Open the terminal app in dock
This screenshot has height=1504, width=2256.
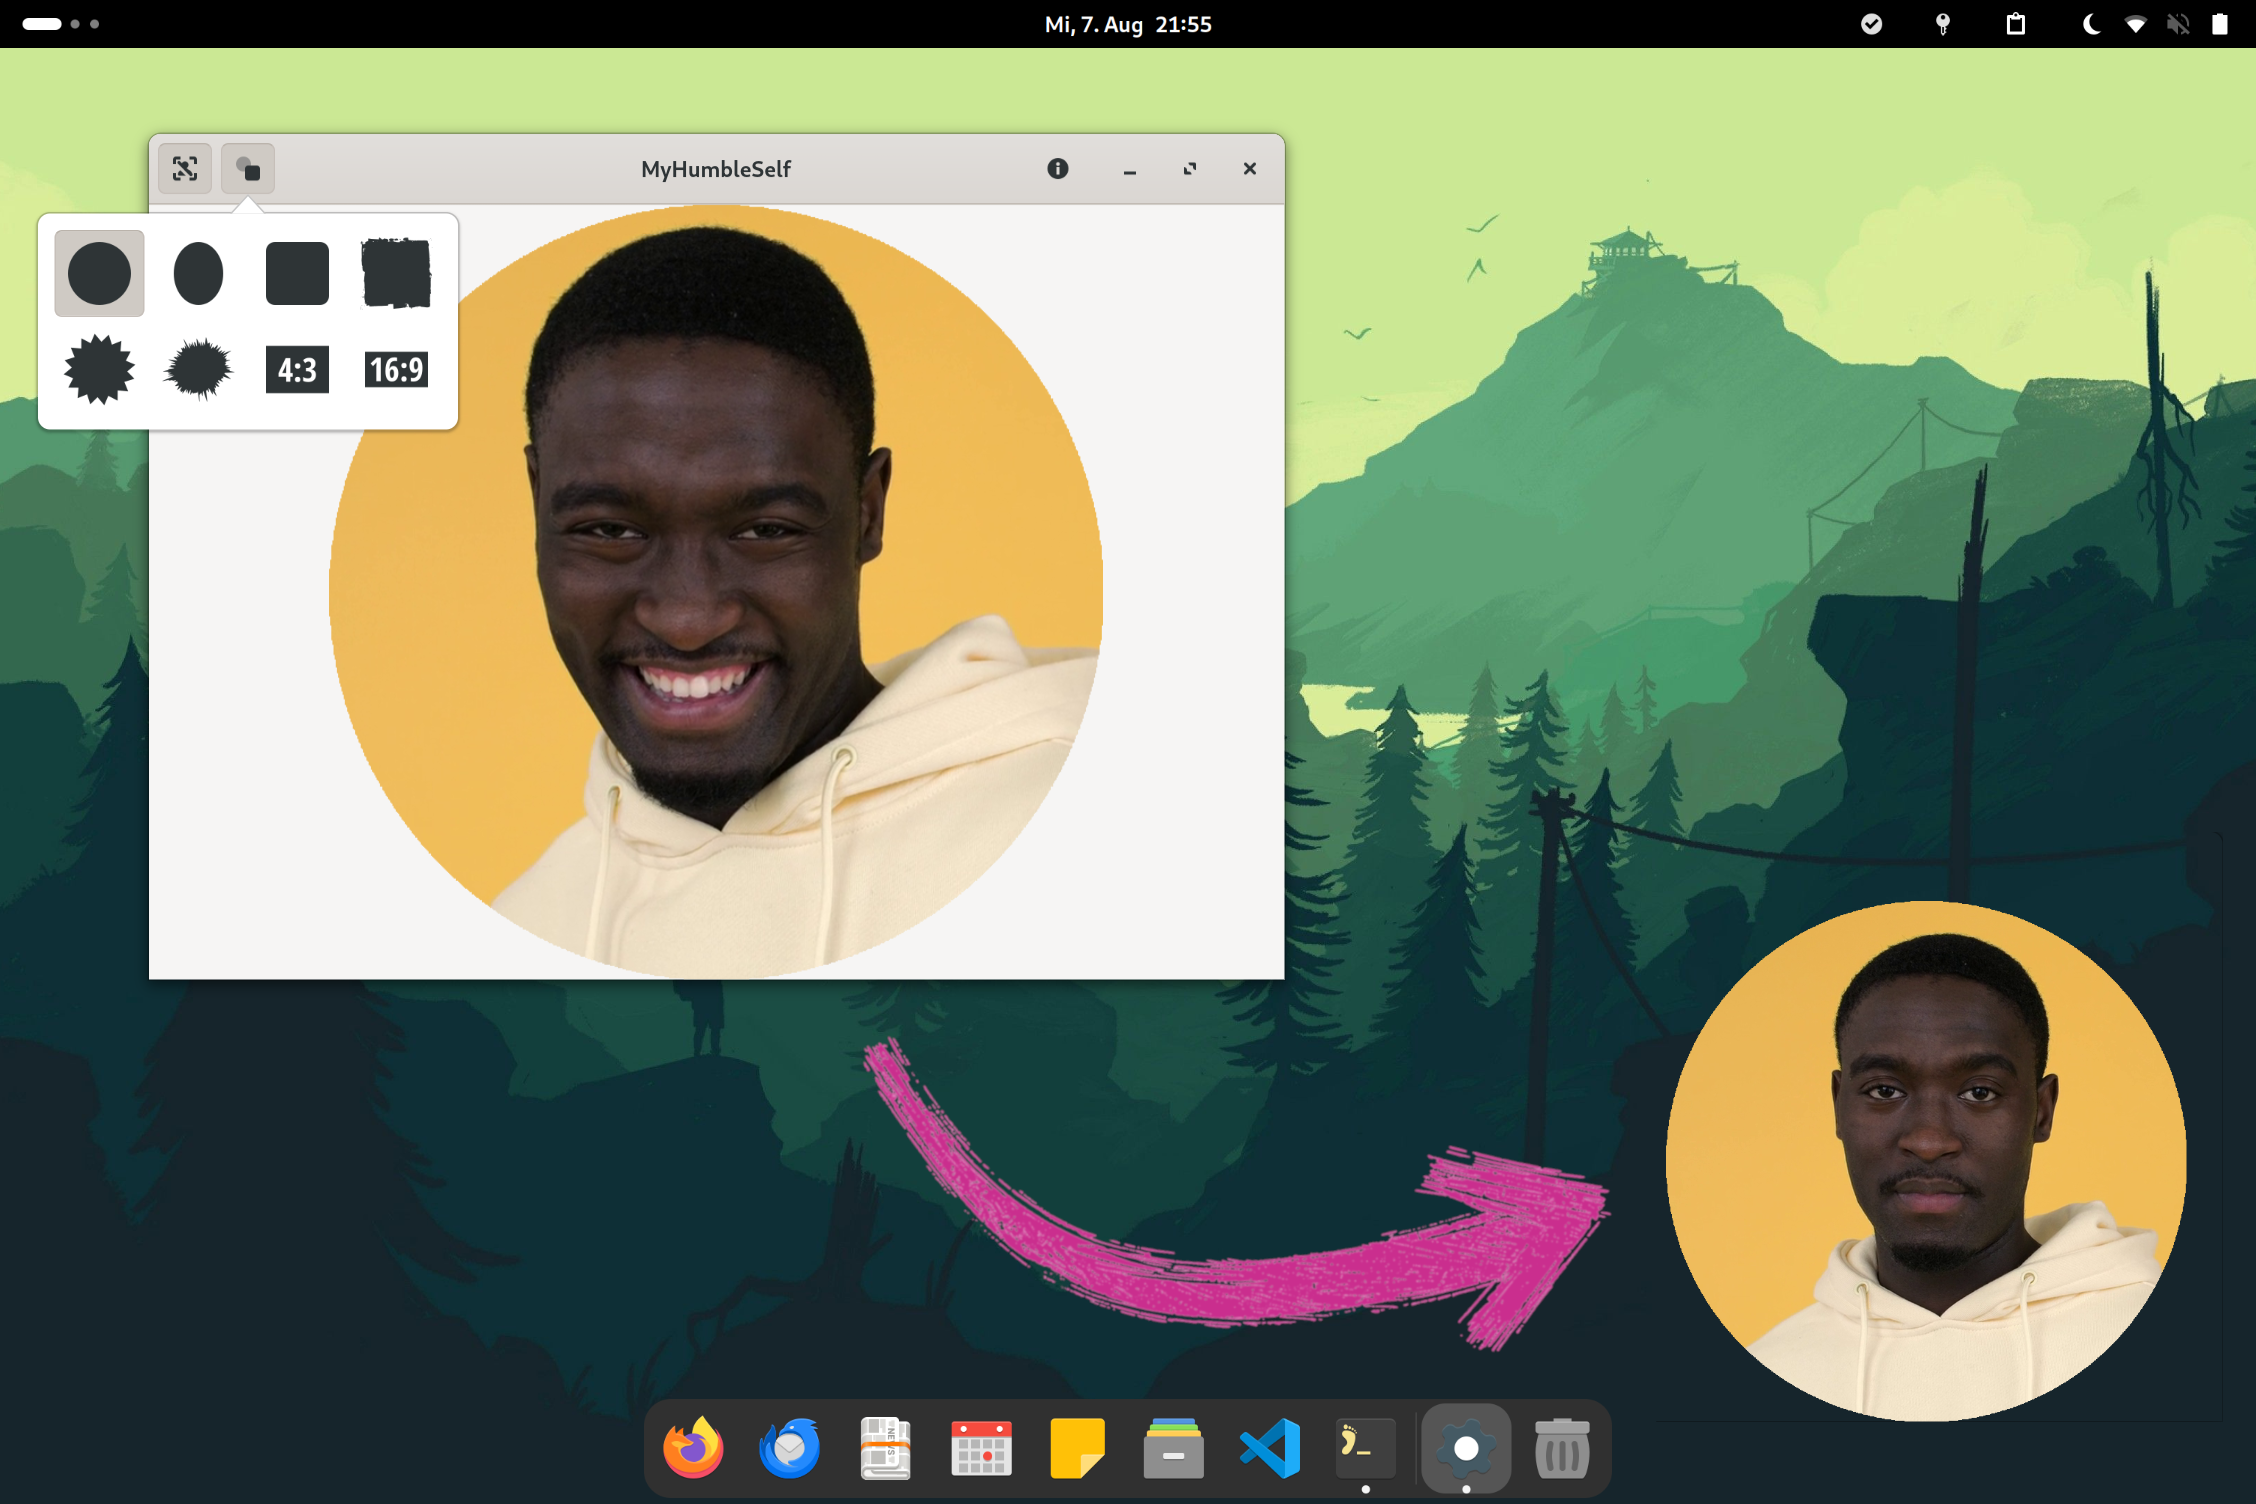(1365, 1448)
